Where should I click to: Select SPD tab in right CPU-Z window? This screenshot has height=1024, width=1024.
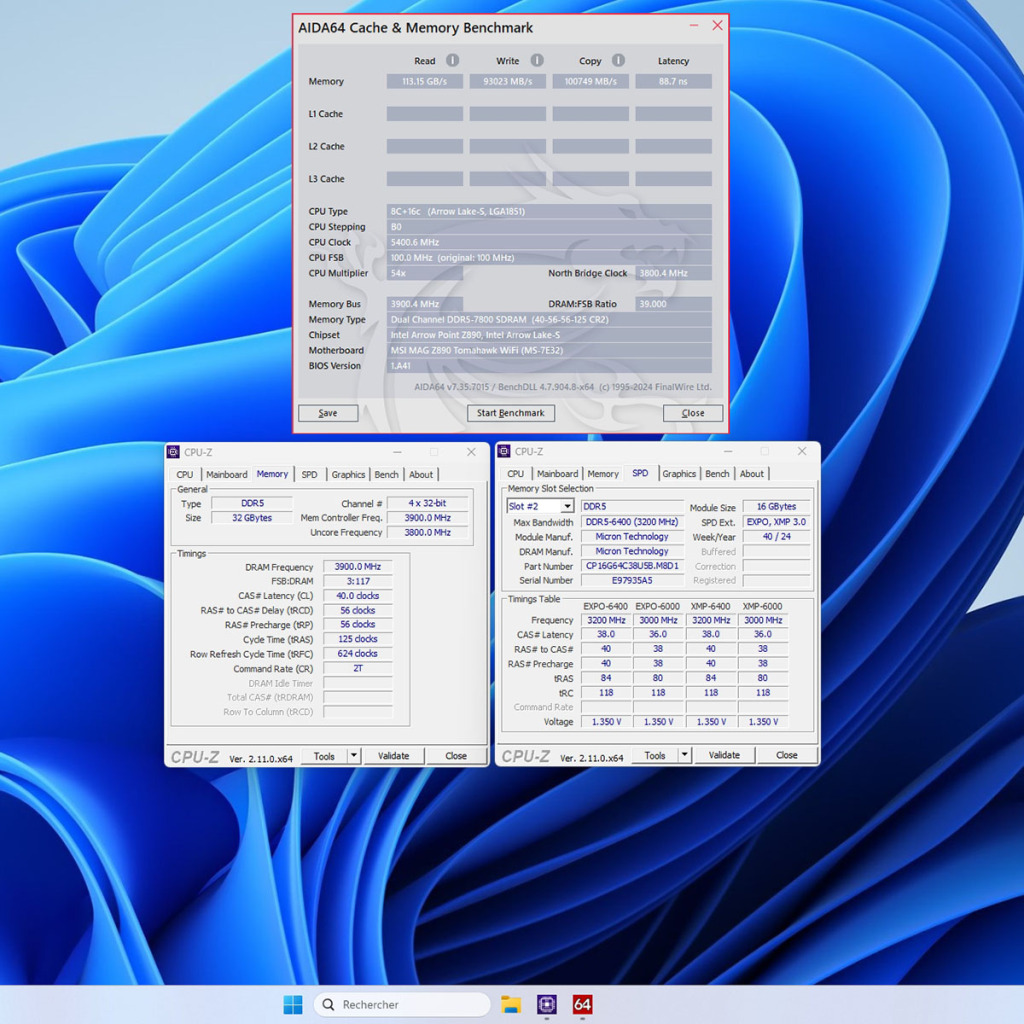point(641,473)
